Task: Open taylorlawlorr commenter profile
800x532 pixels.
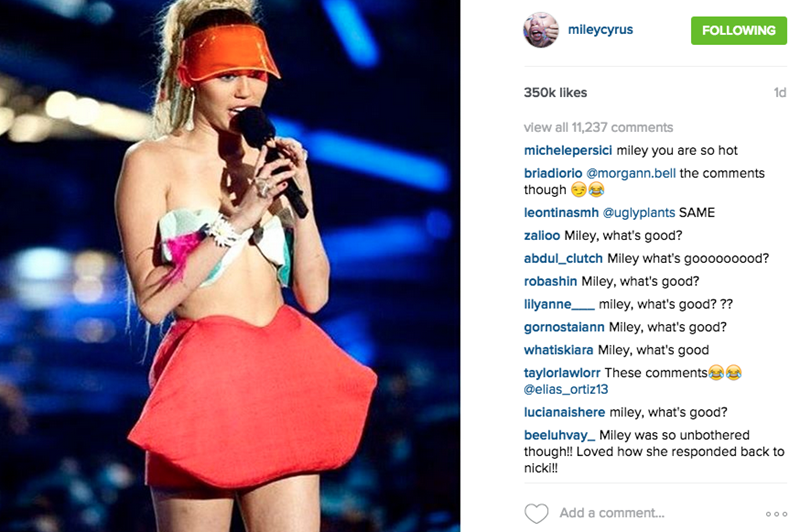Action: 562,373
